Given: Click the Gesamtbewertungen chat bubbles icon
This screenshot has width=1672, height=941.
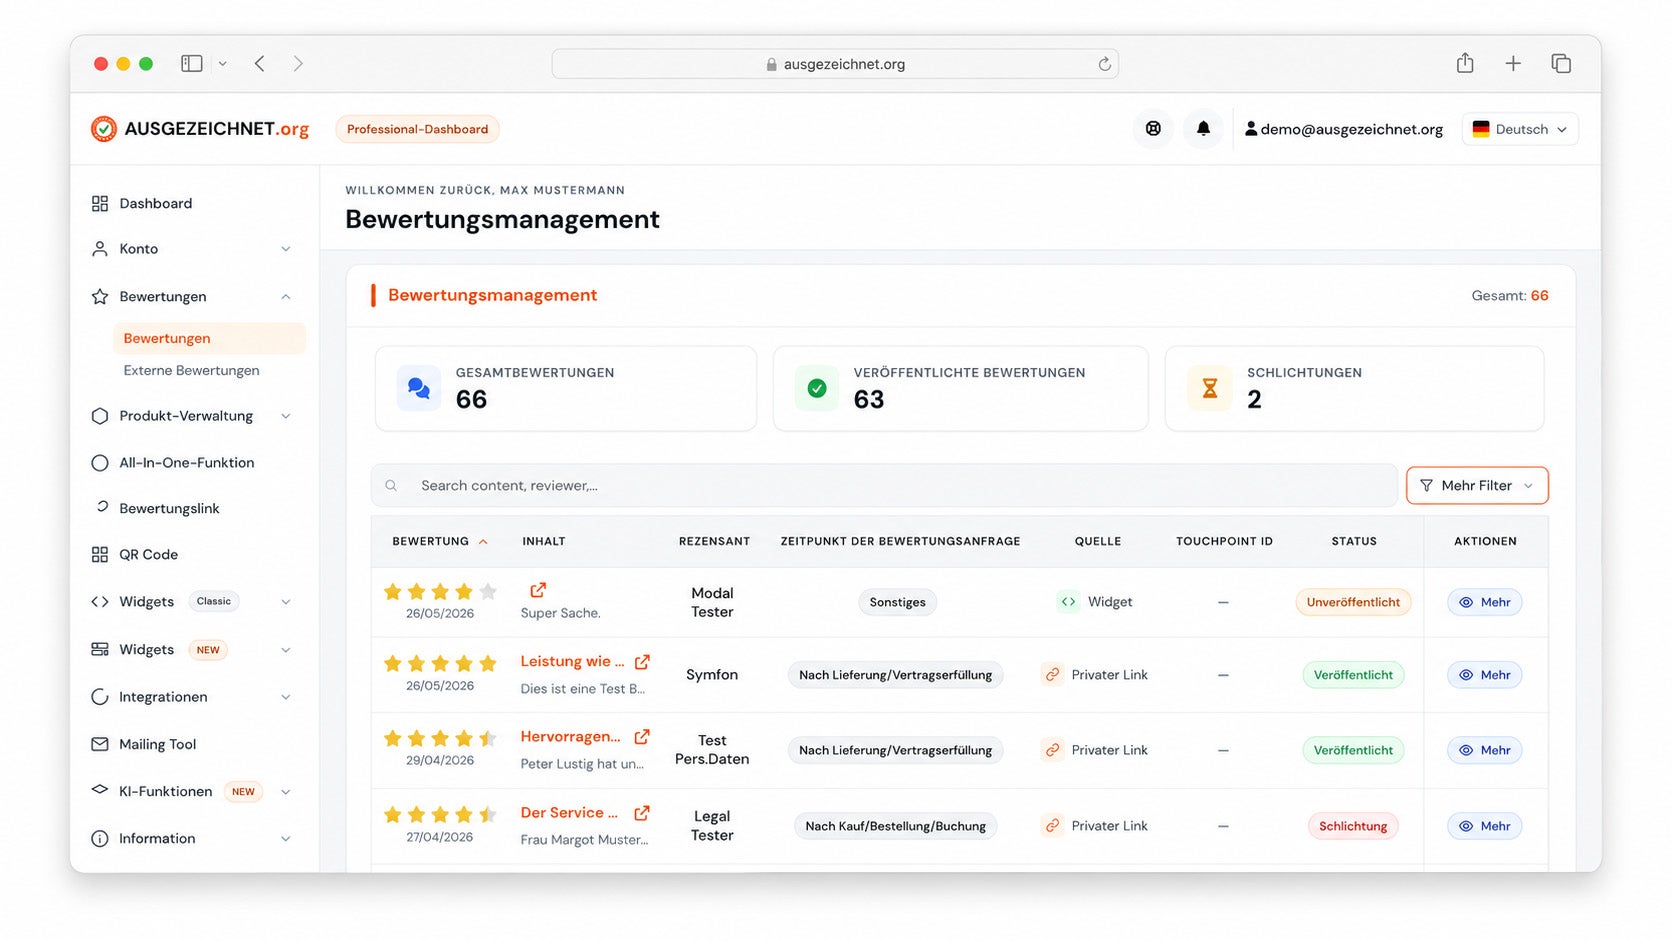Looking at the screenshot, I should point(419,388).
